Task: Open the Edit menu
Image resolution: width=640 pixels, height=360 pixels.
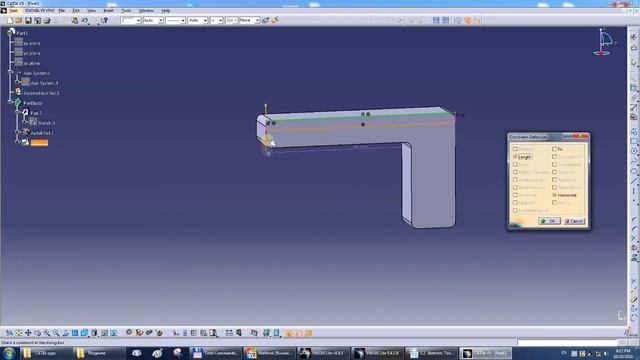Action: [x=76, y=11]
